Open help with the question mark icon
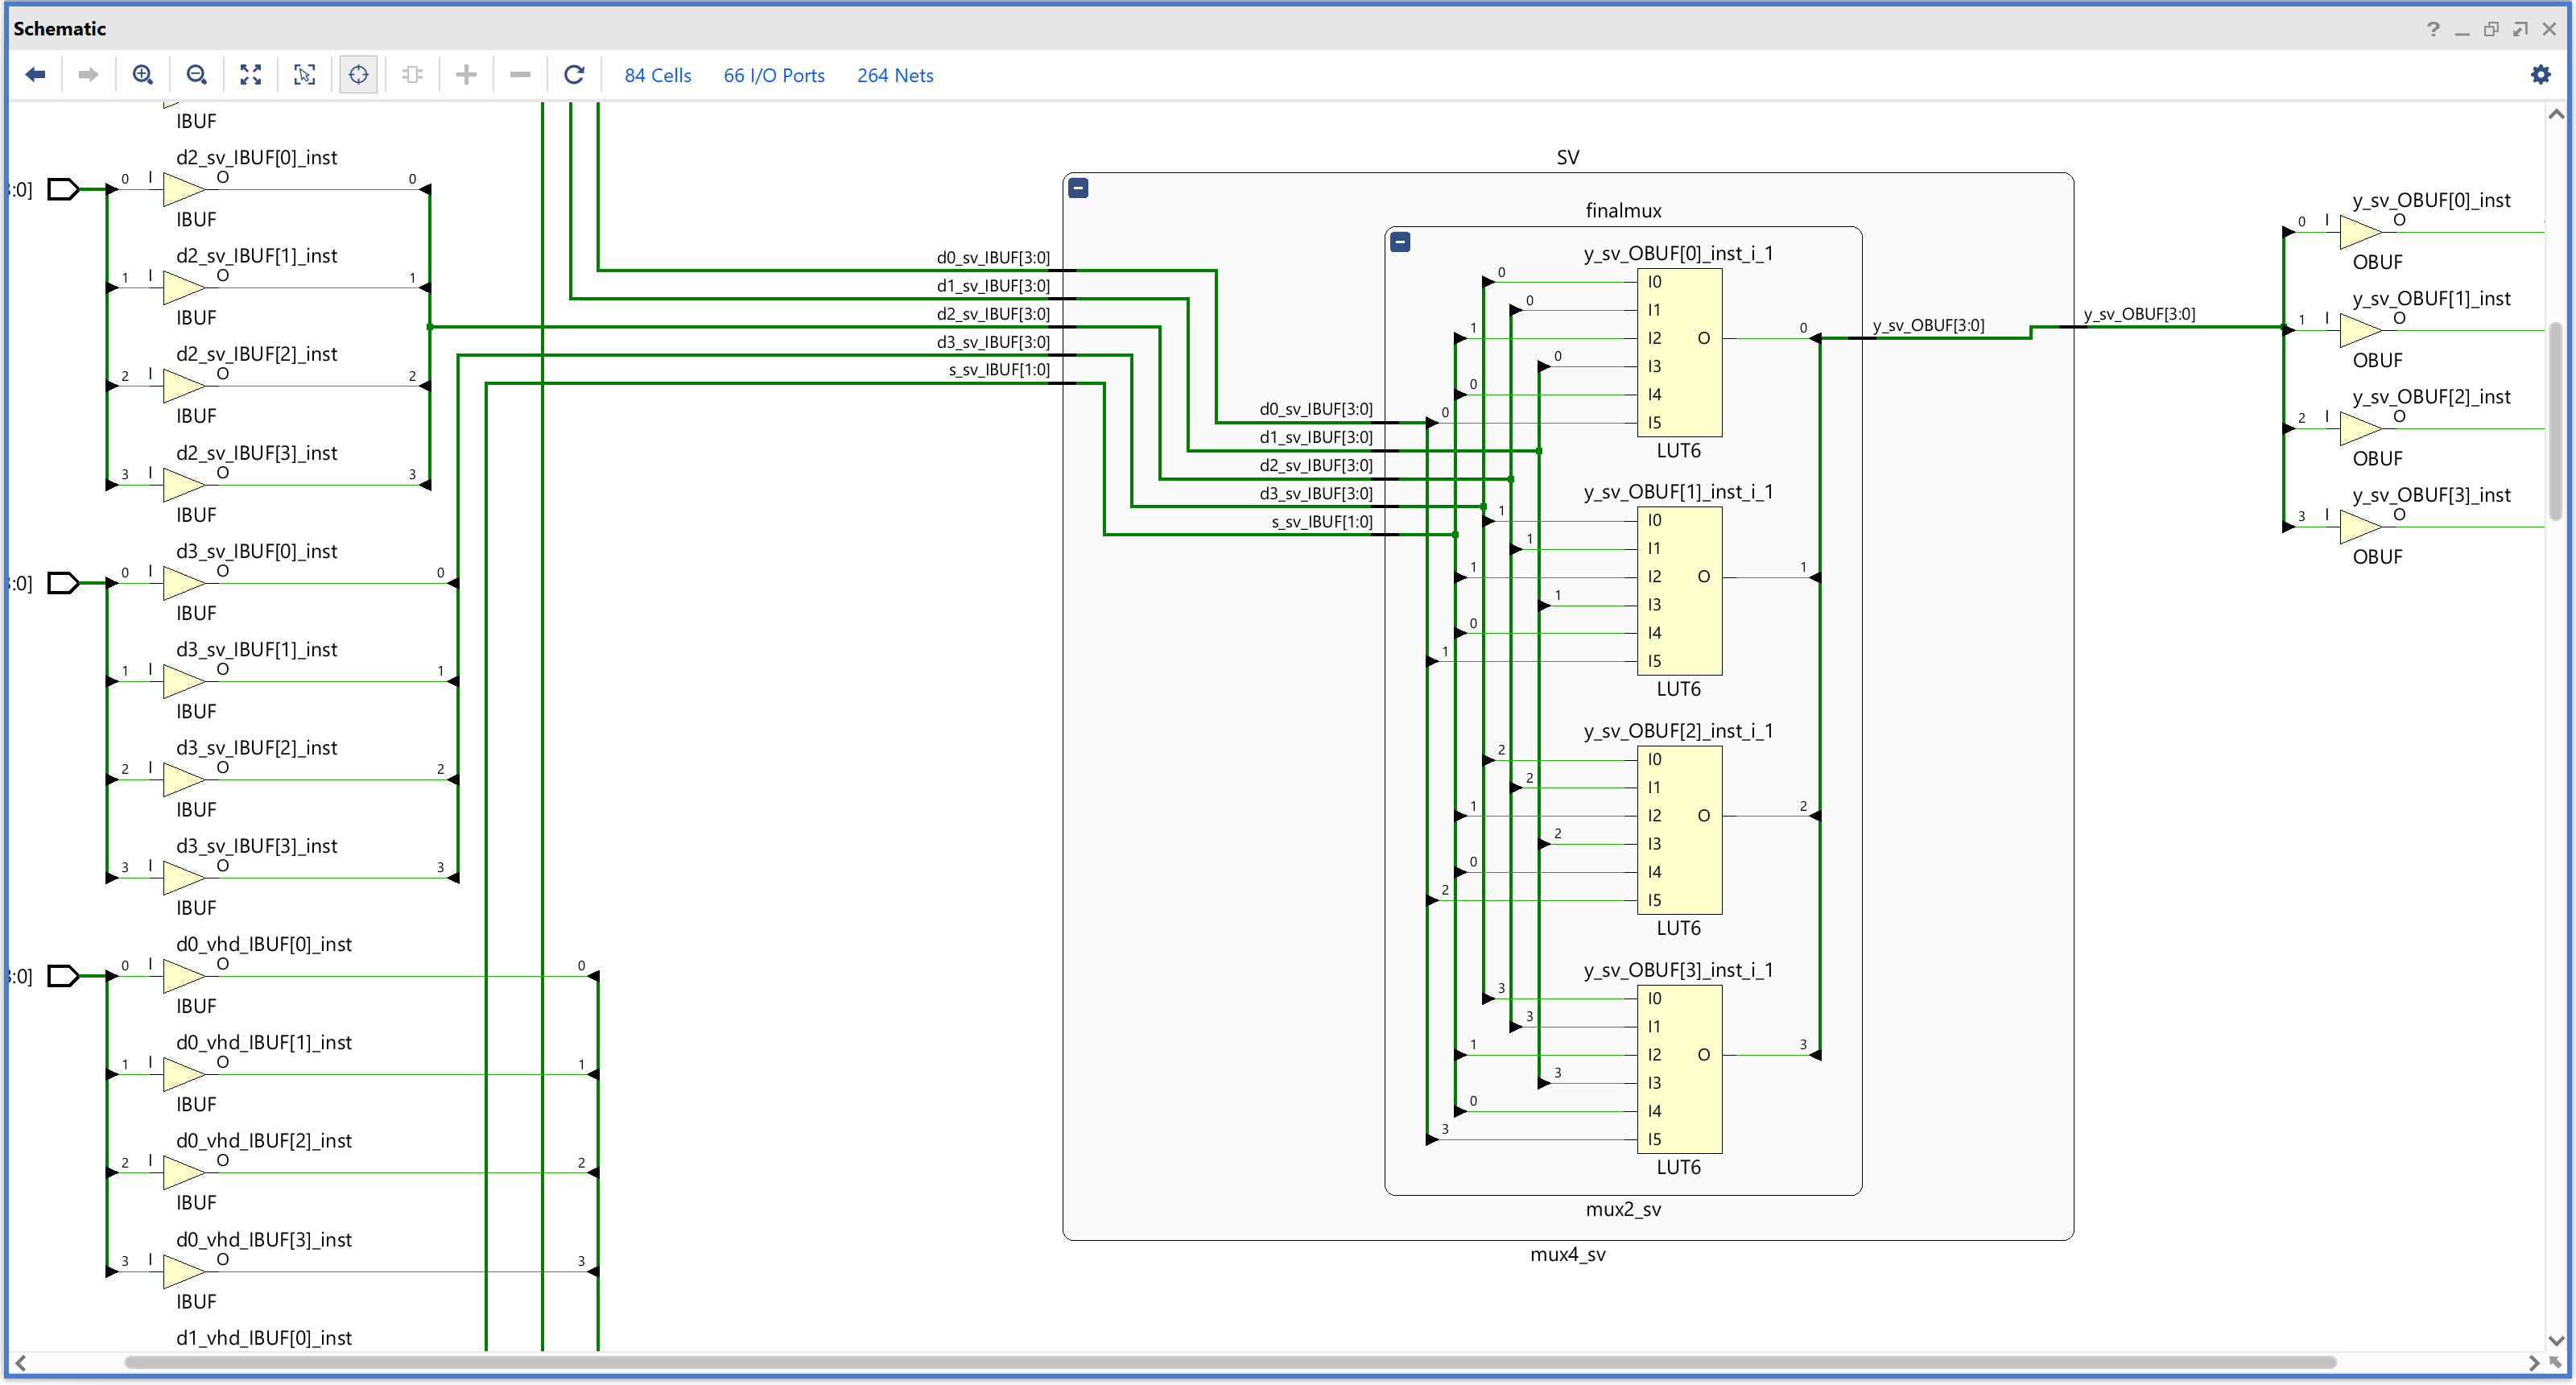The image size is (2576, 1385). [x=2433, y=29]
